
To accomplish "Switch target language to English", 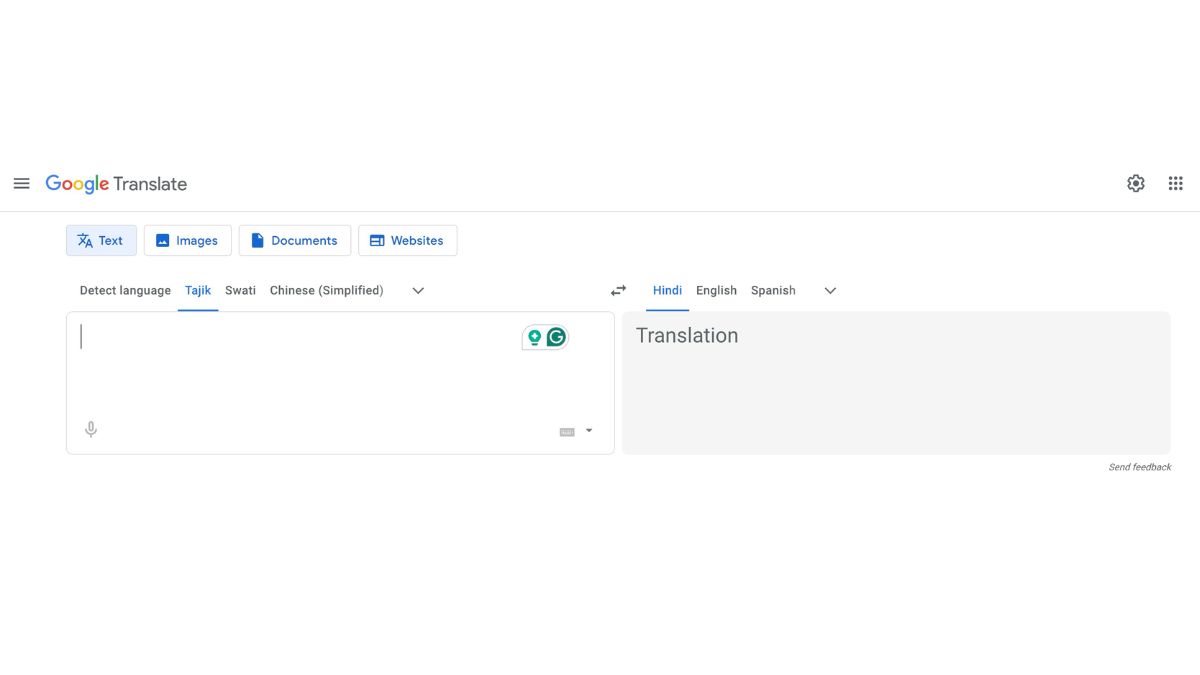I will (x=716, y=290).
